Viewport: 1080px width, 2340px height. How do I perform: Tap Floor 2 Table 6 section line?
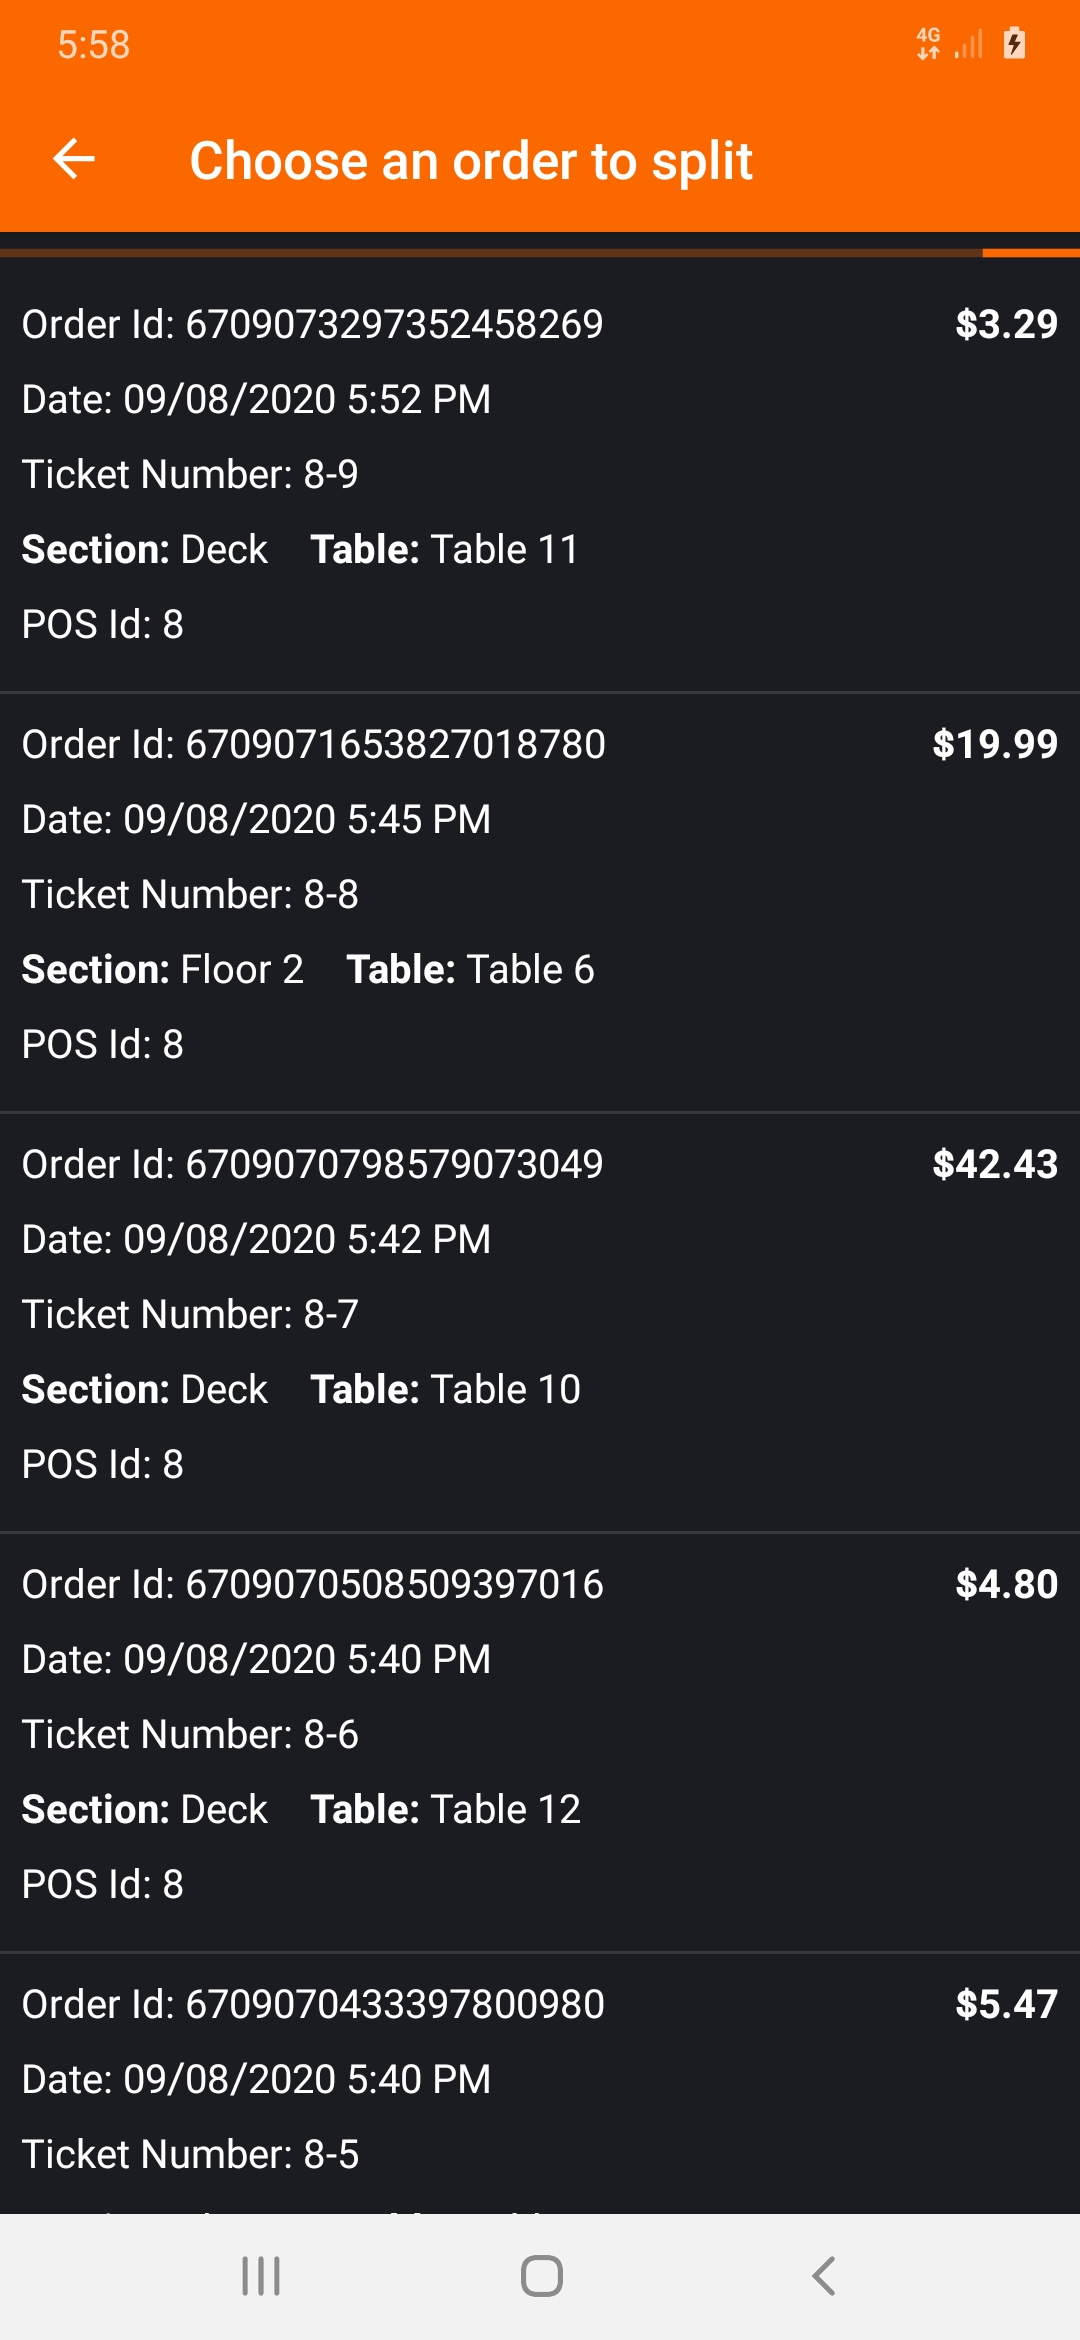point(308,969)
